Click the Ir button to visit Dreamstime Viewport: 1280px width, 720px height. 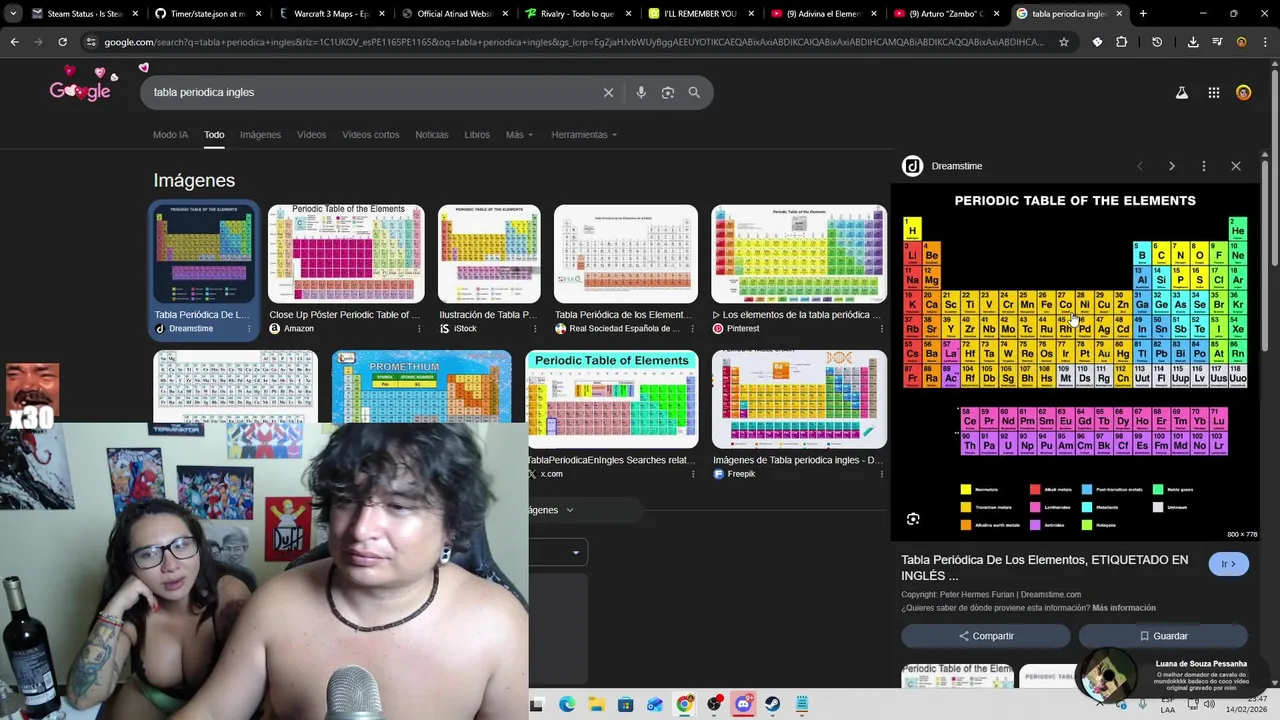[x=1228, y=564]
